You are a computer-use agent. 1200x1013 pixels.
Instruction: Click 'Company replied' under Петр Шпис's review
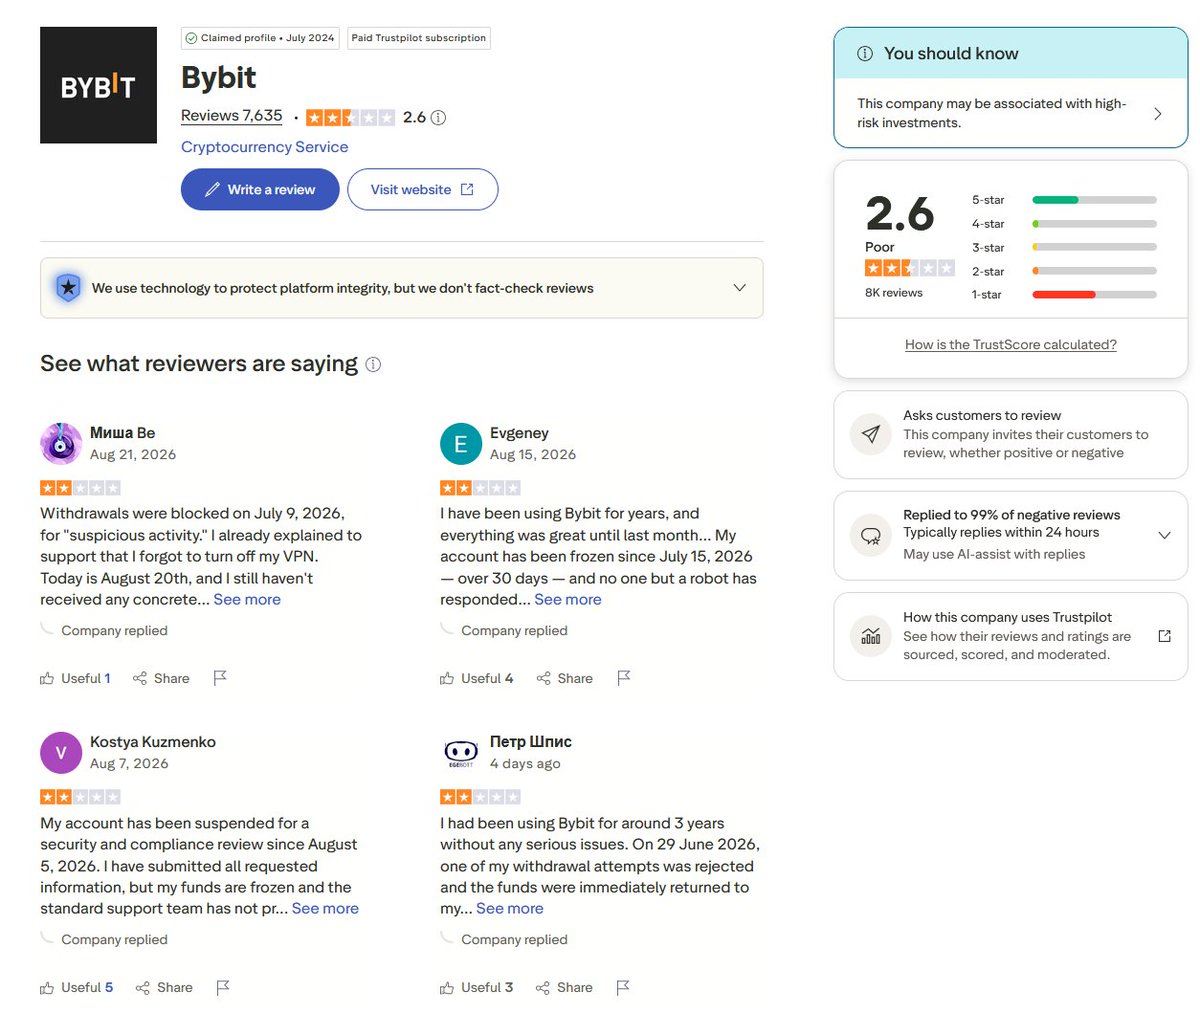514,940
